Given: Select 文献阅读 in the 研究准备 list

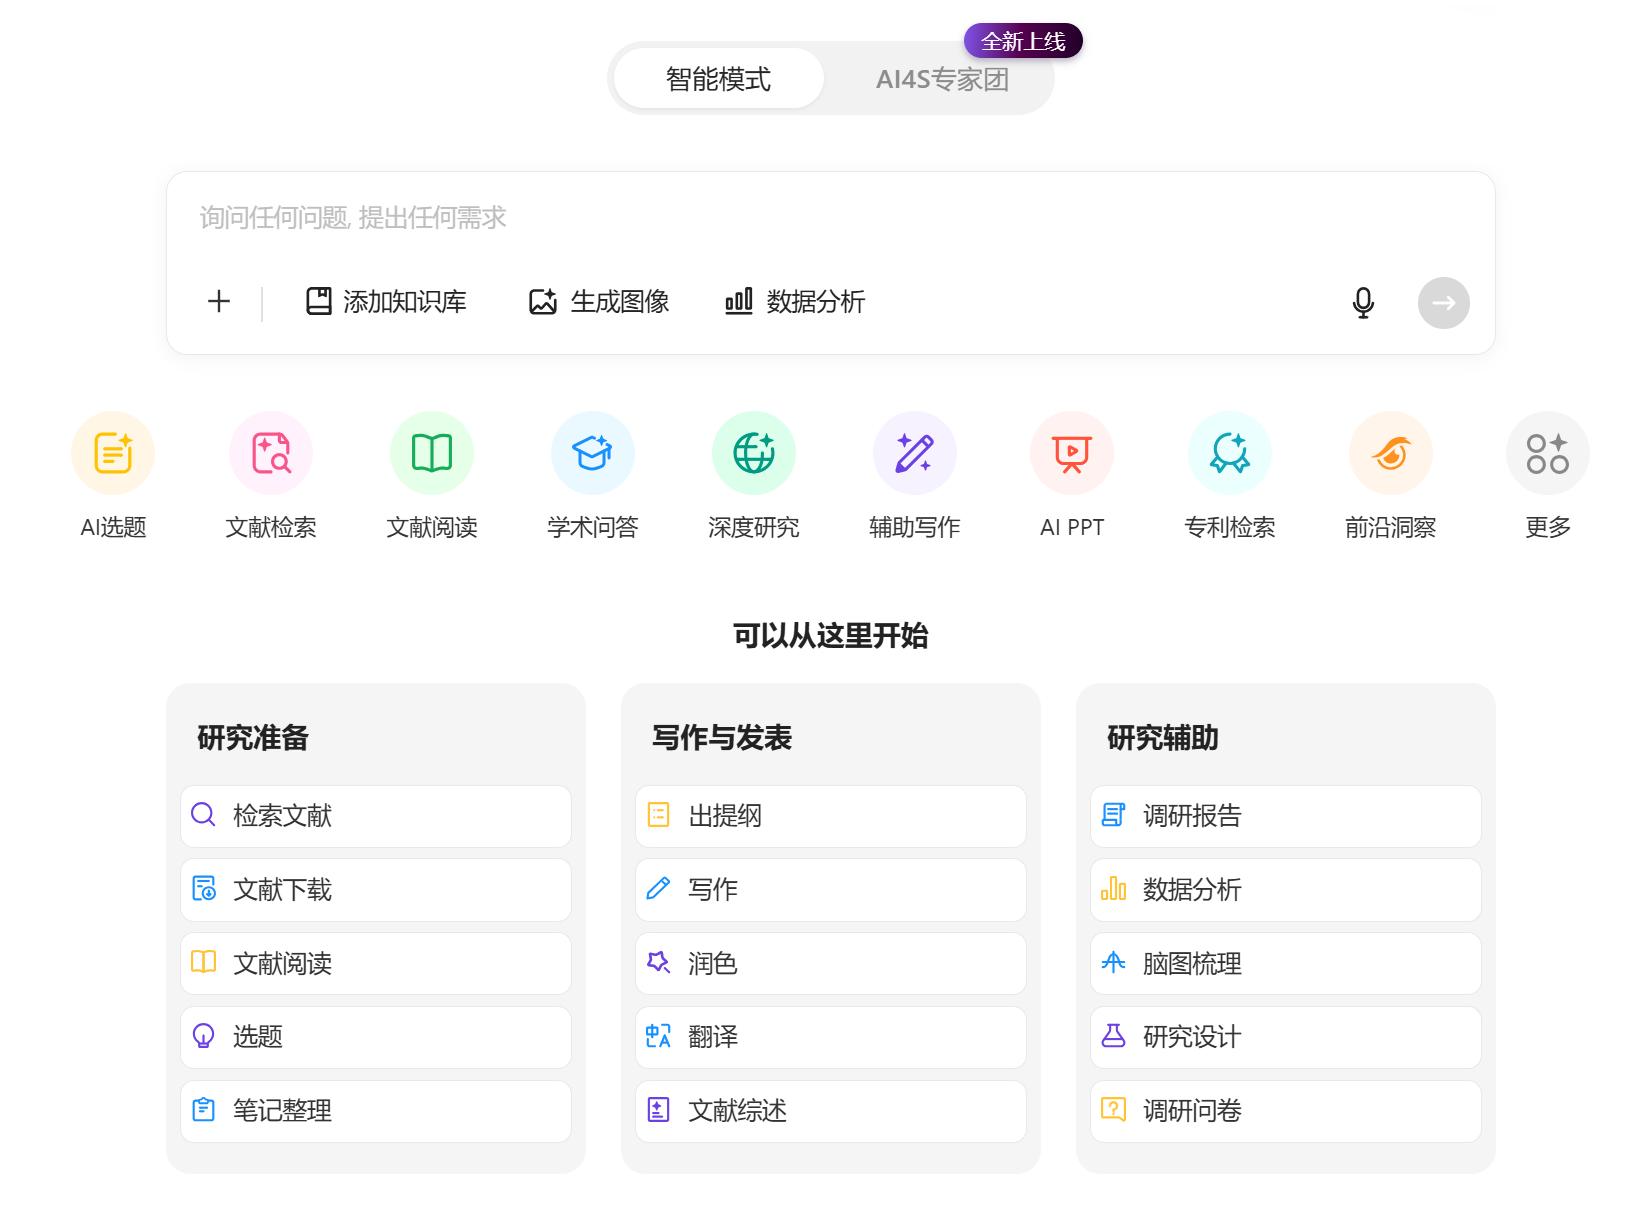Looking at the screenshot, I should (376, 963).
